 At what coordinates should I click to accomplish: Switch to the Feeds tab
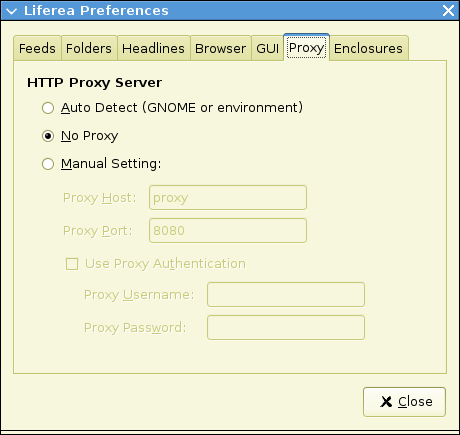37,49
